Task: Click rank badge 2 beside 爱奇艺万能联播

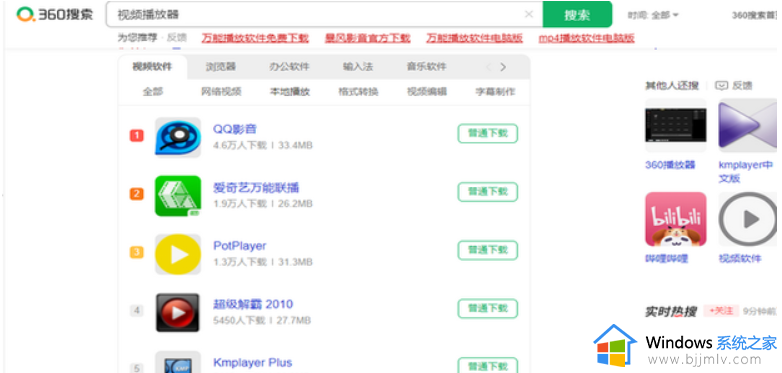Action: 137,193
